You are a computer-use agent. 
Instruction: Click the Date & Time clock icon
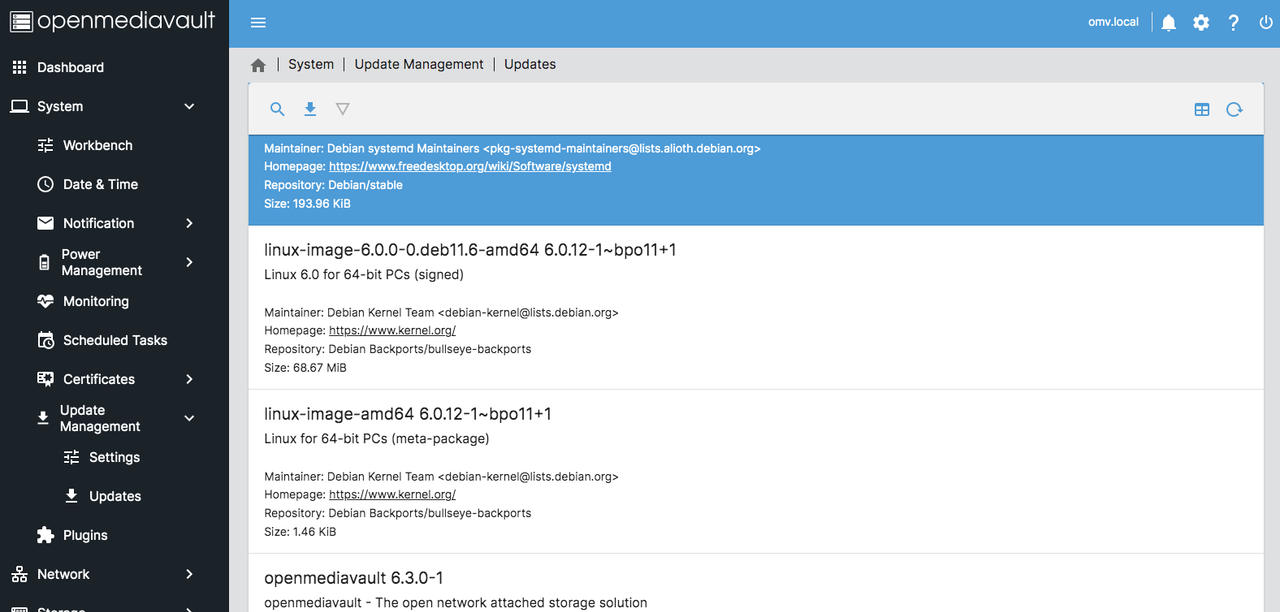(45, 184)
